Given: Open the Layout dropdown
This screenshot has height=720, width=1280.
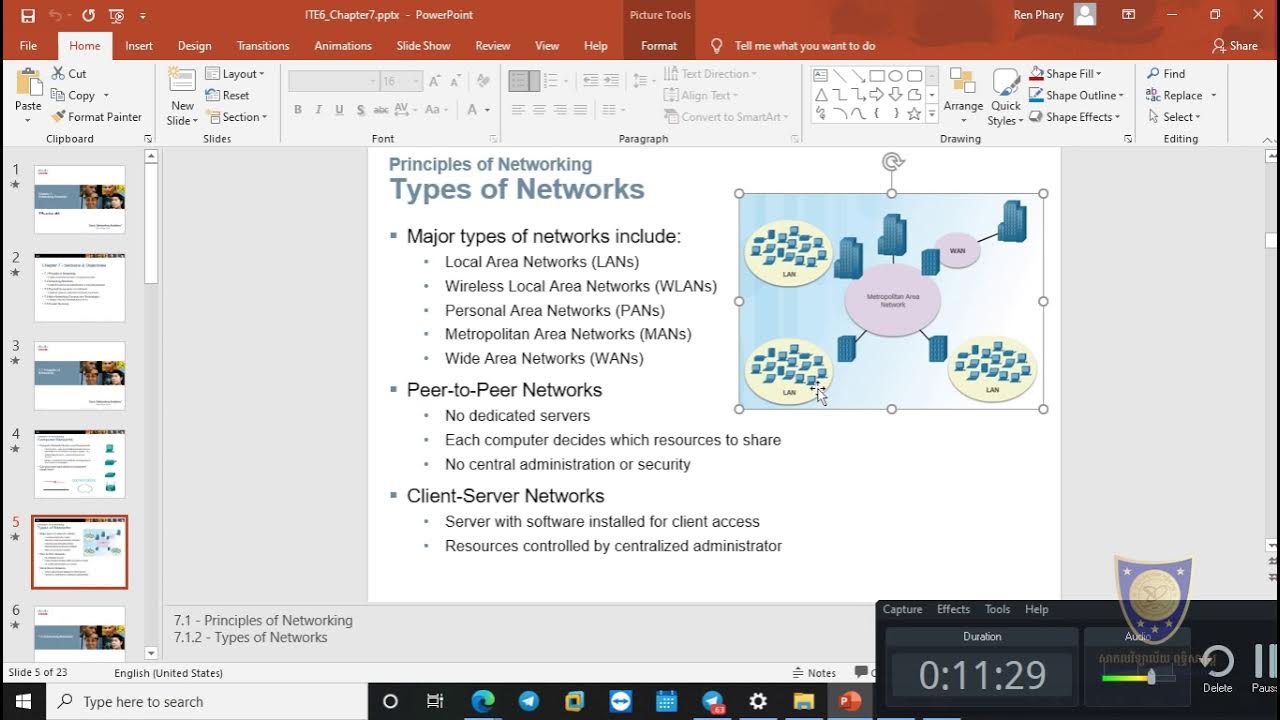Looking at the screenshot, I should click(x=235, y=73).
